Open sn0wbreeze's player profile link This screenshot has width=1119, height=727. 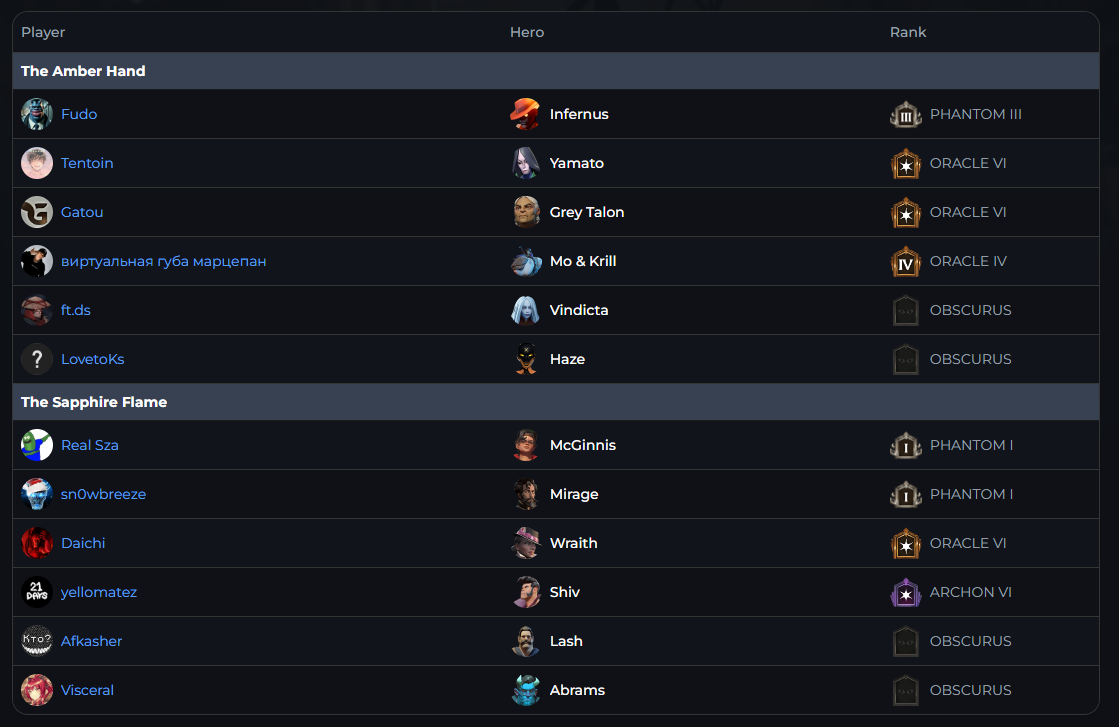(x=103, y=494)
